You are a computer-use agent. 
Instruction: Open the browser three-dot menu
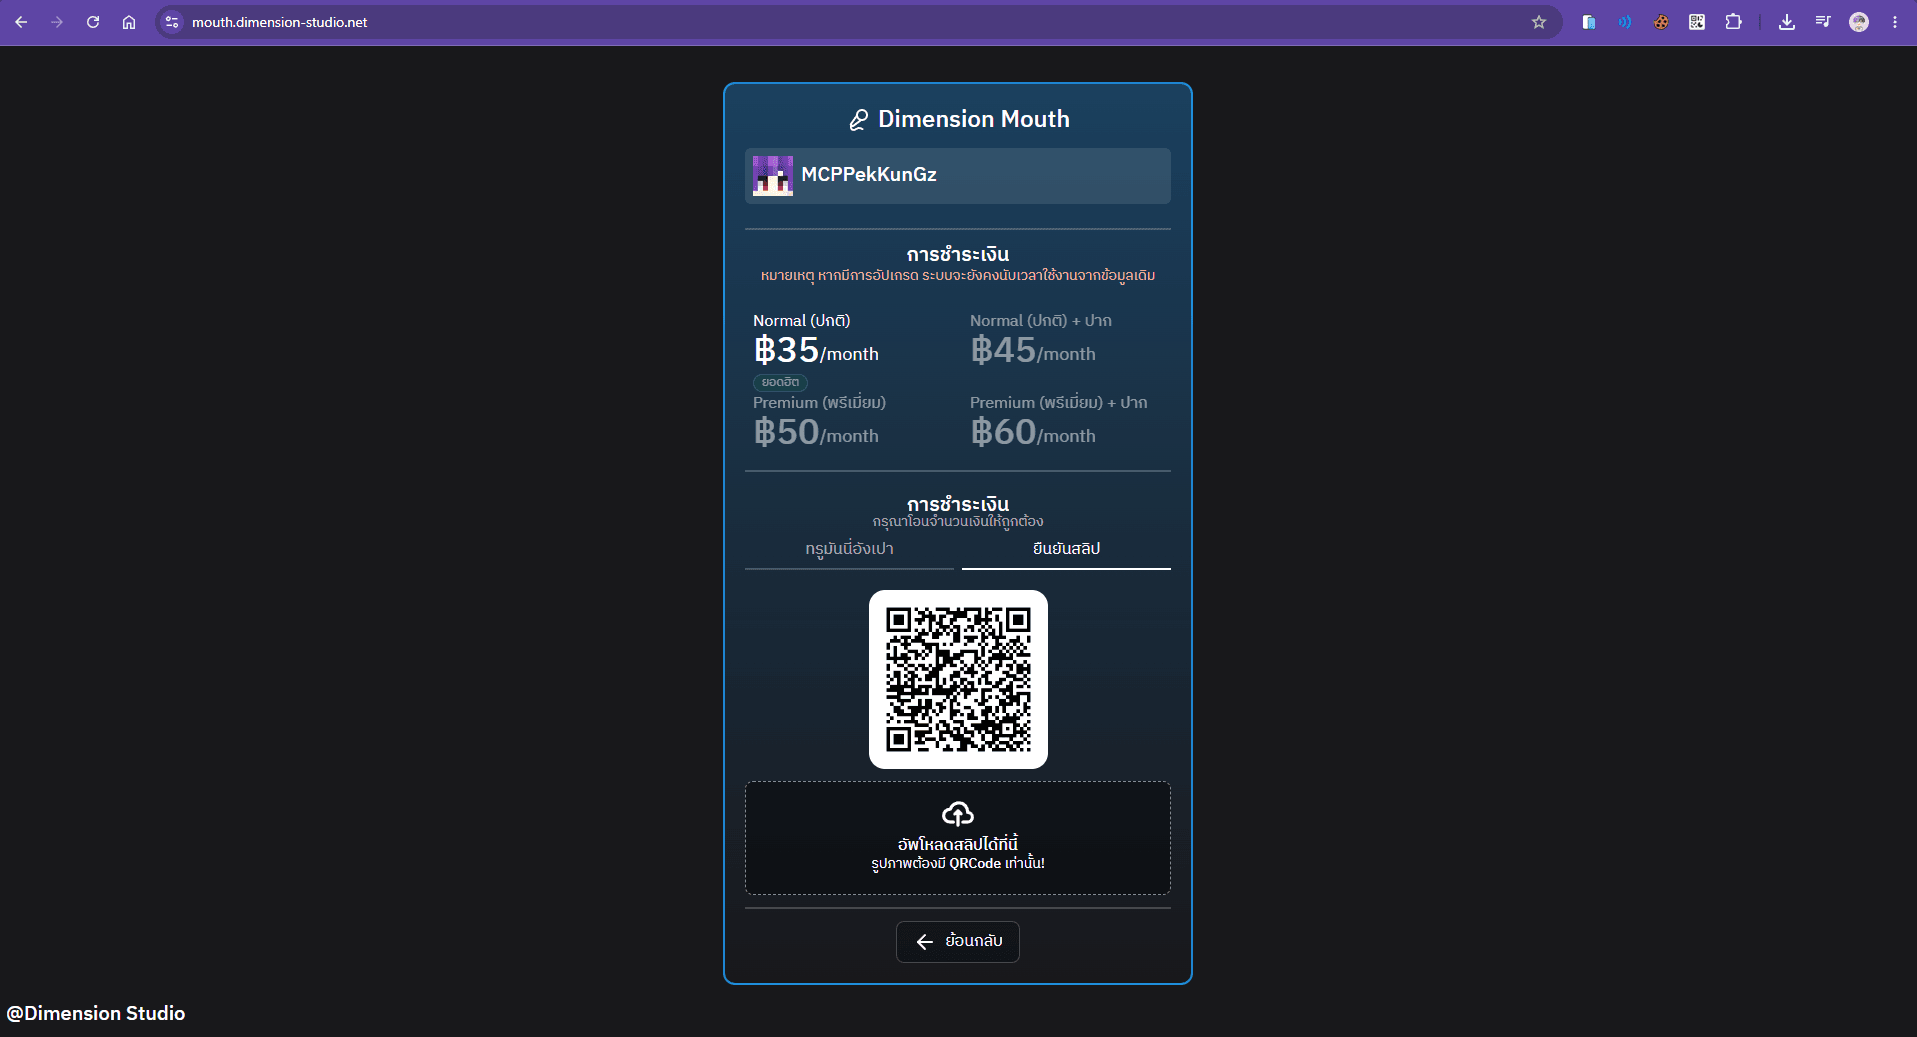coord(1895,22)
